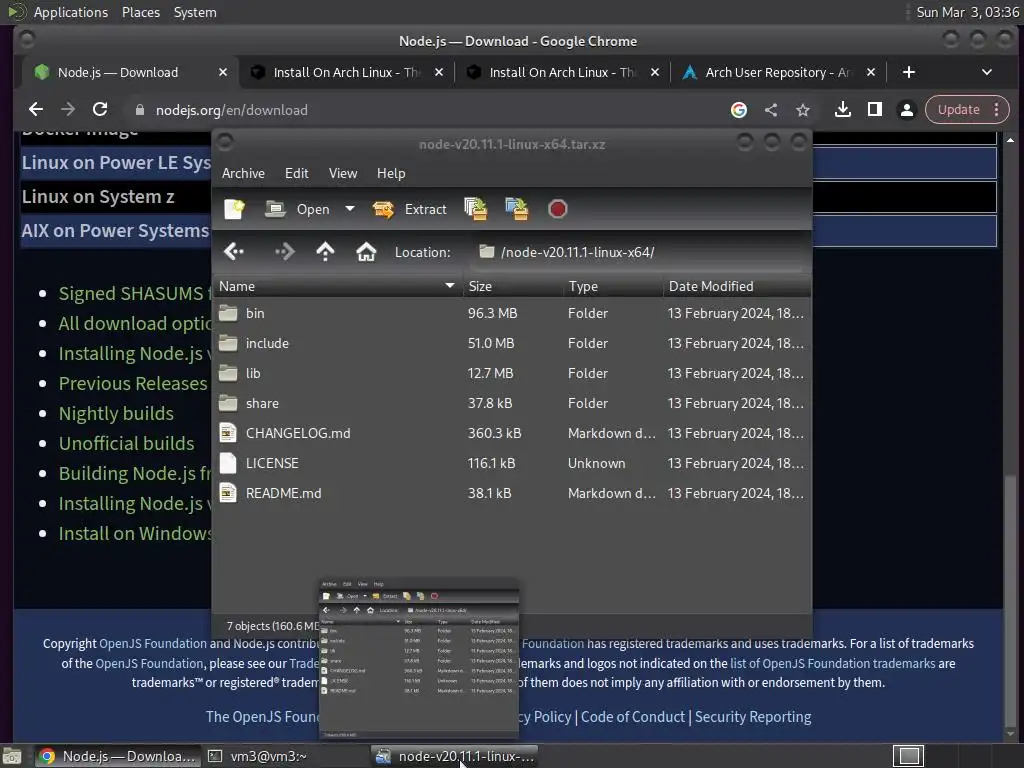Click the 96.3 MB size cell

492,313
